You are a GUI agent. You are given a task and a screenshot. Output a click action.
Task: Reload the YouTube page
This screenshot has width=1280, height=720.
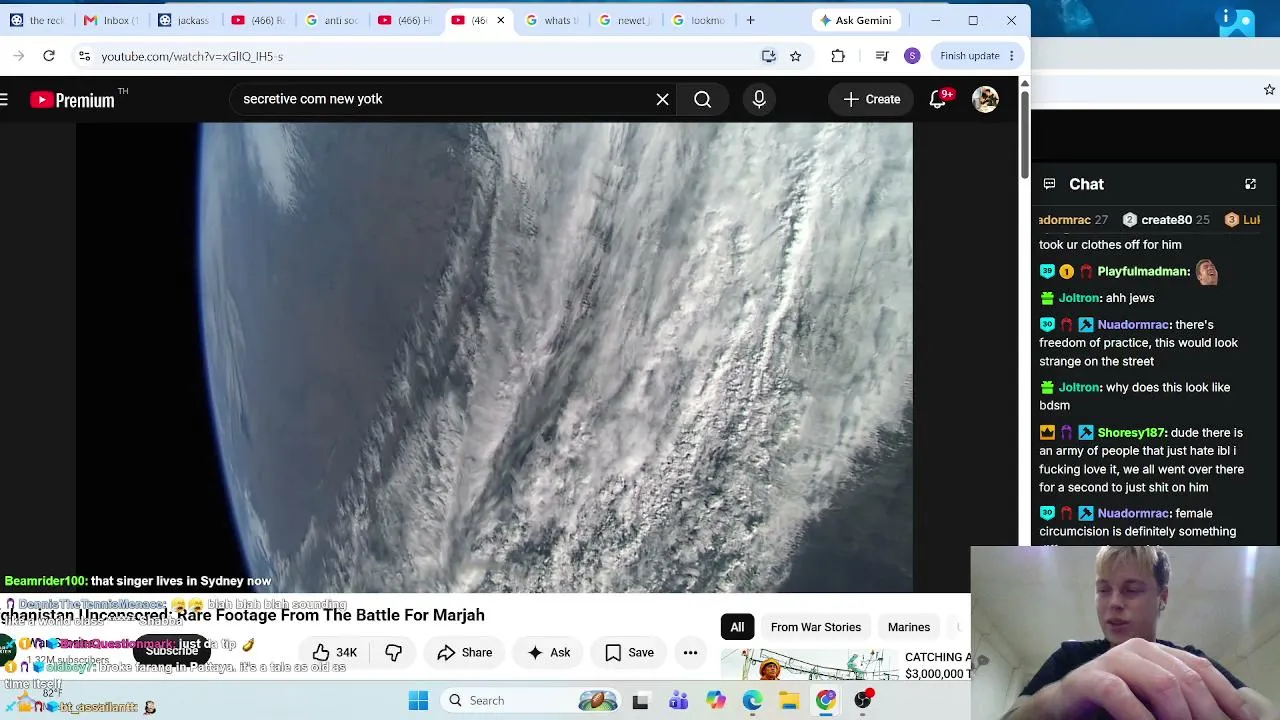(49, 56)
